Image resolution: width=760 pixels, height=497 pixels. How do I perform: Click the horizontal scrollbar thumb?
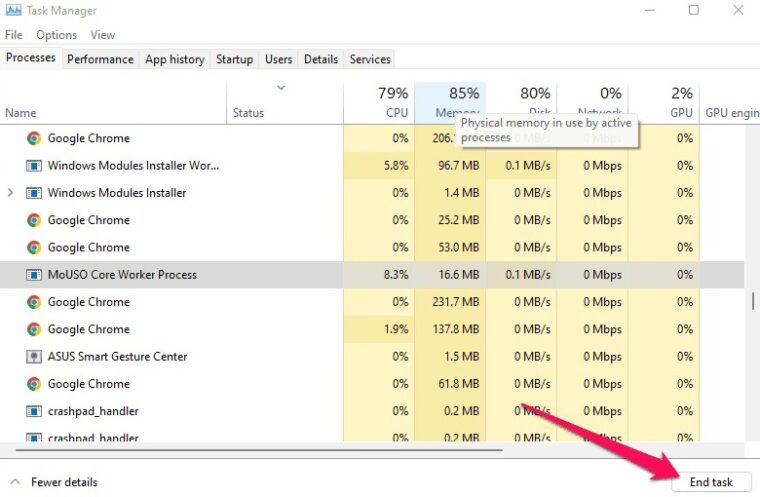pyautogui.click(x=259, y=450)
